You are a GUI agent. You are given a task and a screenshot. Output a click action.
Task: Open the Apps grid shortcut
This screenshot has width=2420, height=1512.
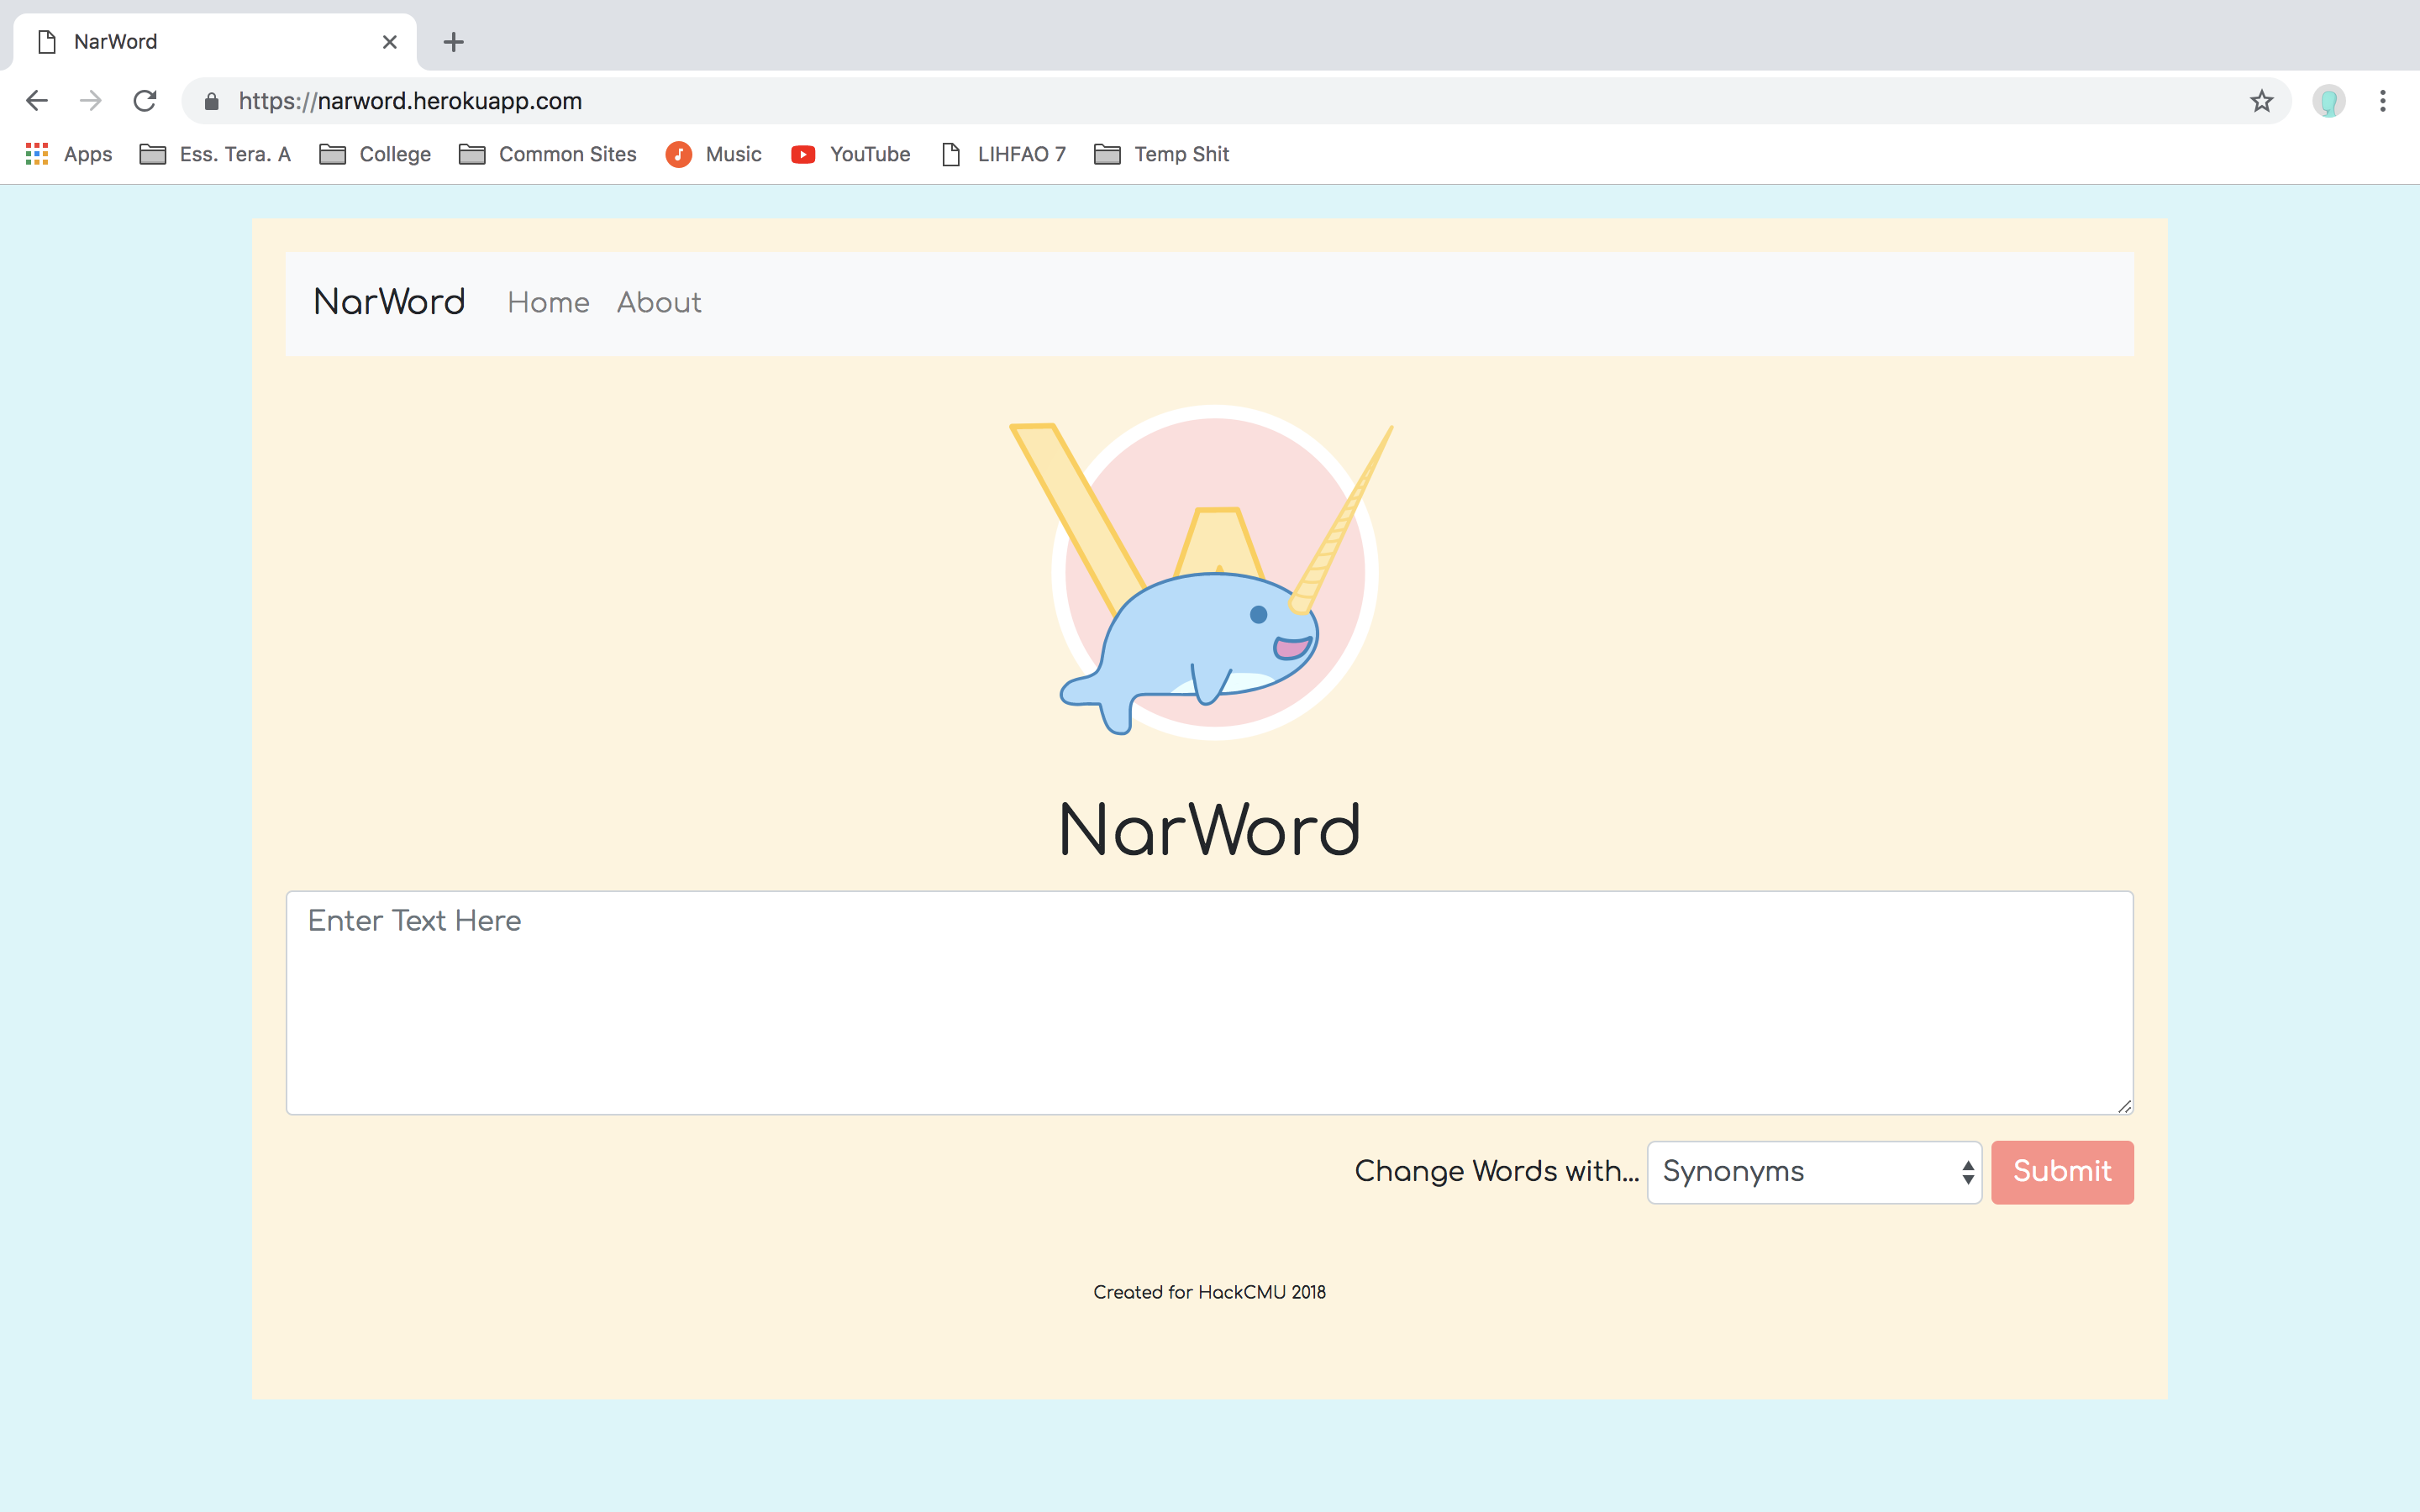point(68,154)
